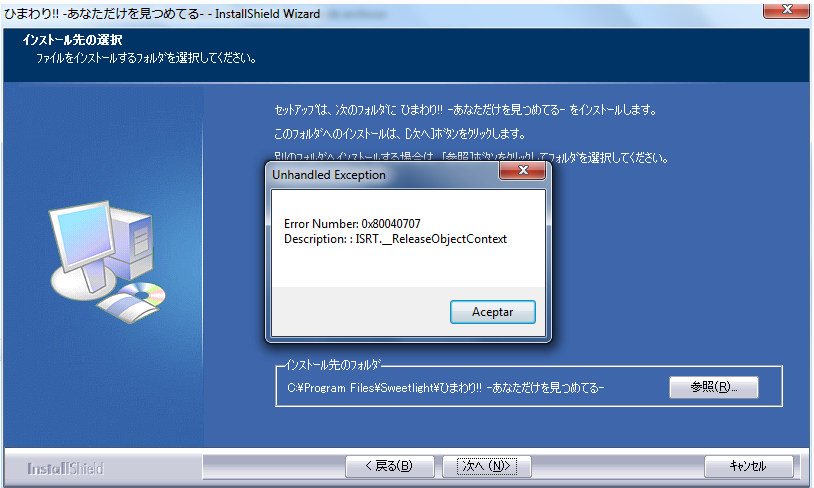Close the InstallShield Wizard window
The width and height of the screenshot is (814, 488).
[786, 9]
